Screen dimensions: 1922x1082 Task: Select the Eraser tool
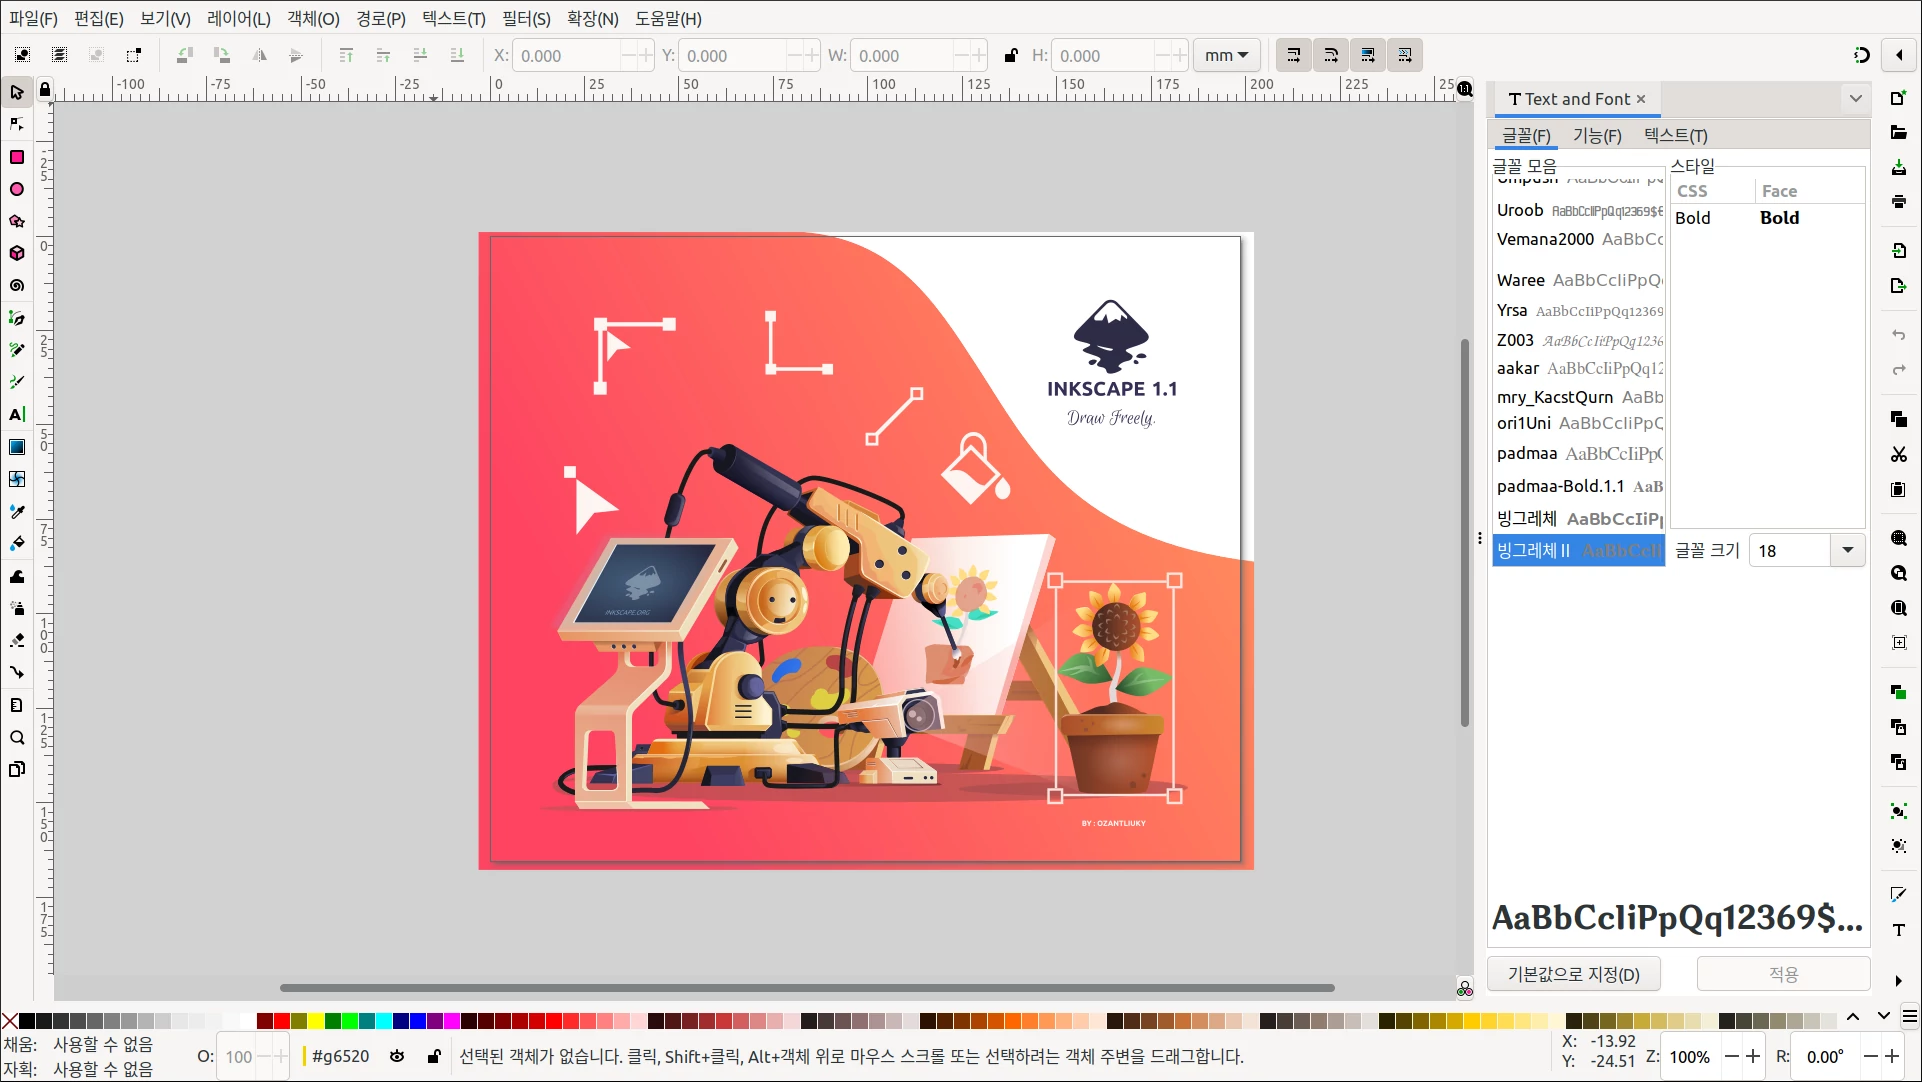[x=17, y=640]
